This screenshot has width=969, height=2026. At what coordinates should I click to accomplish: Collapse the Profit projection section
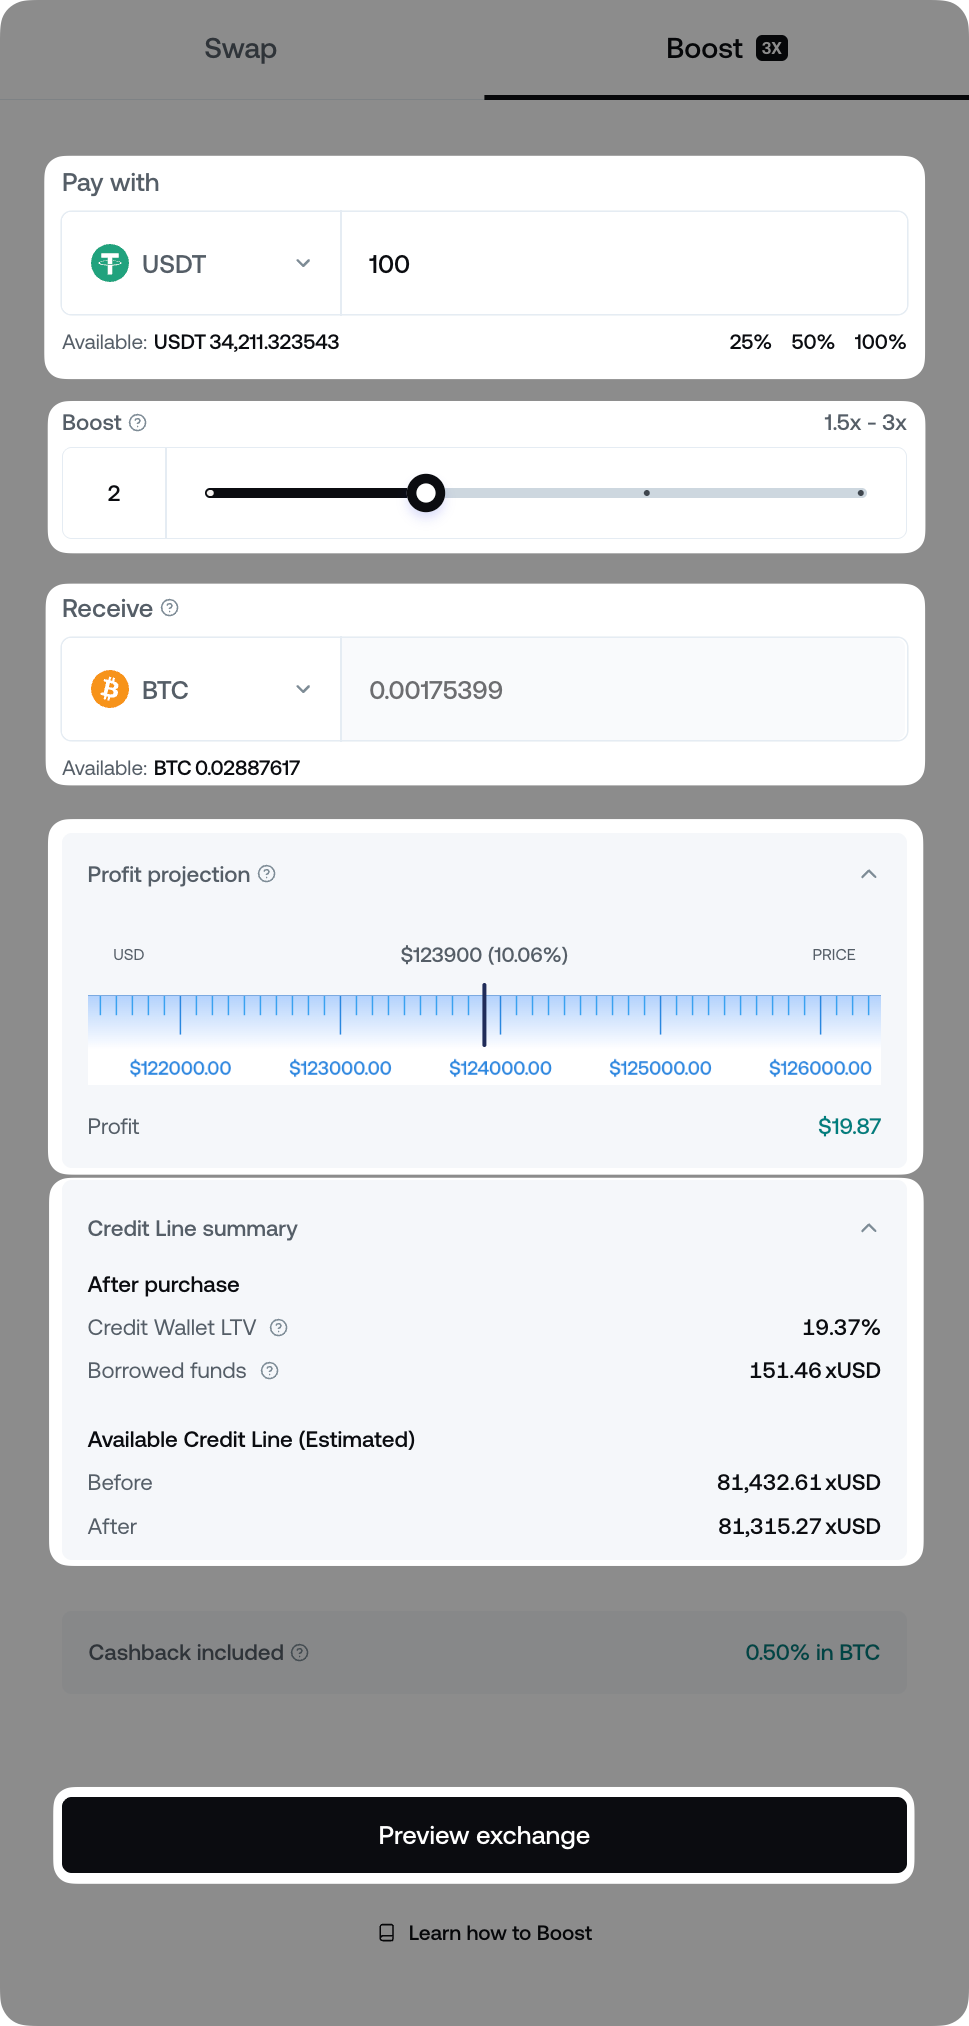pos(869,874)
